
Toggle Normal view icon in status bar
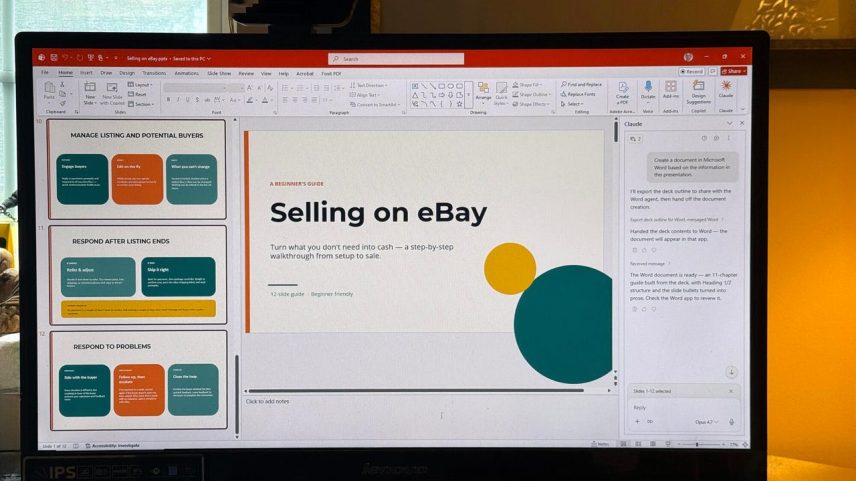(623, 444)
